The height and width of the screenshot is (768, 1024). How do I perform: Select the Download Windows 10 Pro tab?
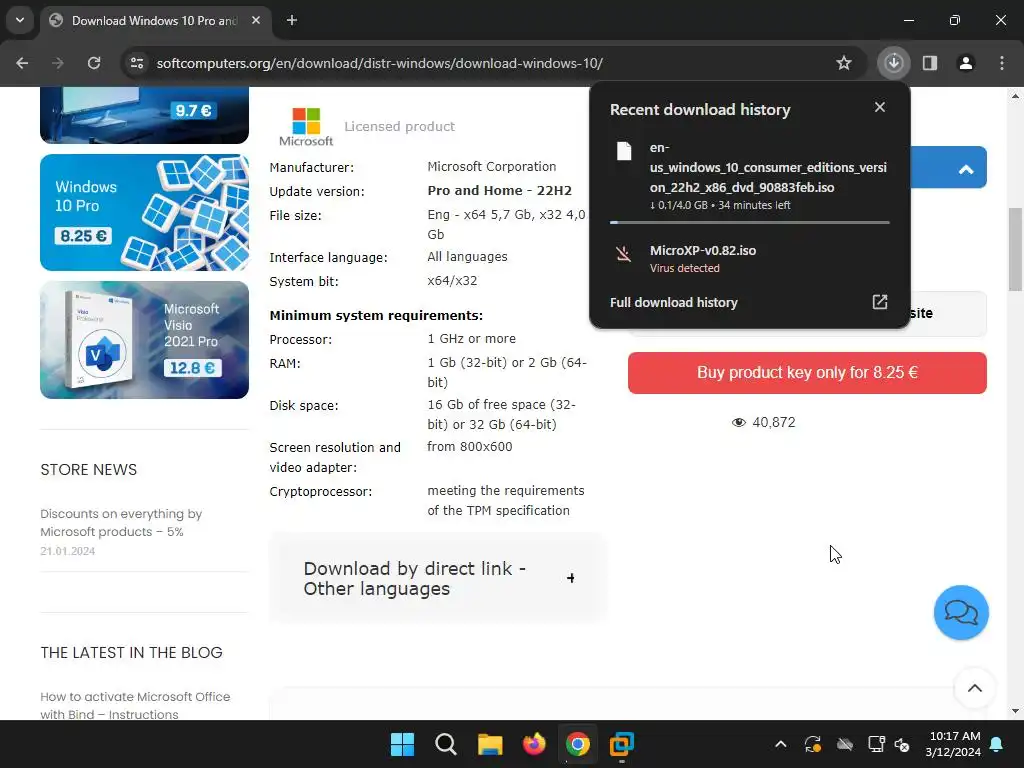pyautogui.click(x=155, y=21)
